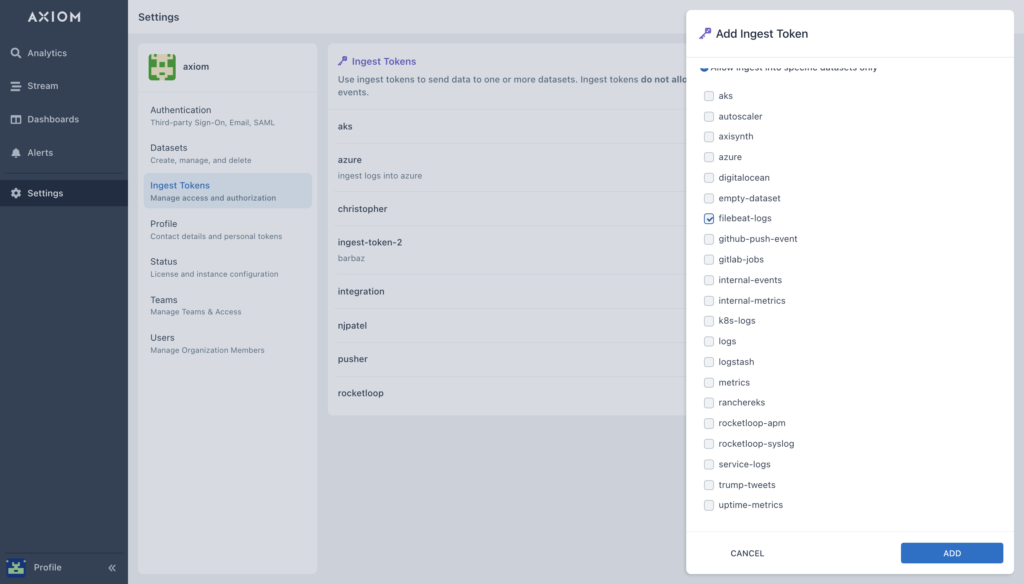Check the aks dataset checkbox
The width and height of the screenshot is (1024, 584).
tap(709, 96)
